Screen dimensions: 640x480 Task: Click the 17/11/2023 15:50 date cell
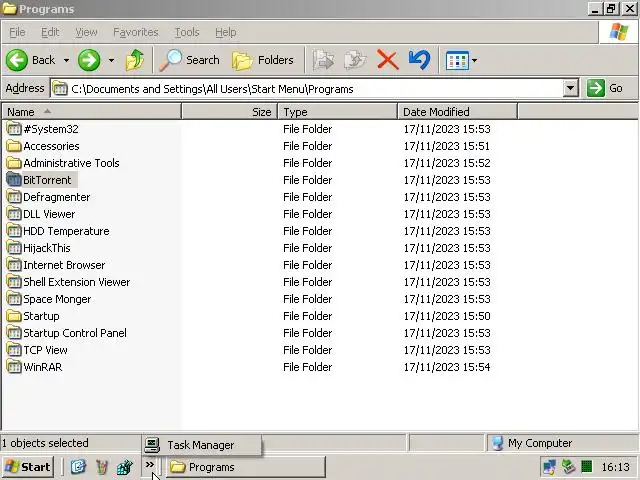point(447,316)
